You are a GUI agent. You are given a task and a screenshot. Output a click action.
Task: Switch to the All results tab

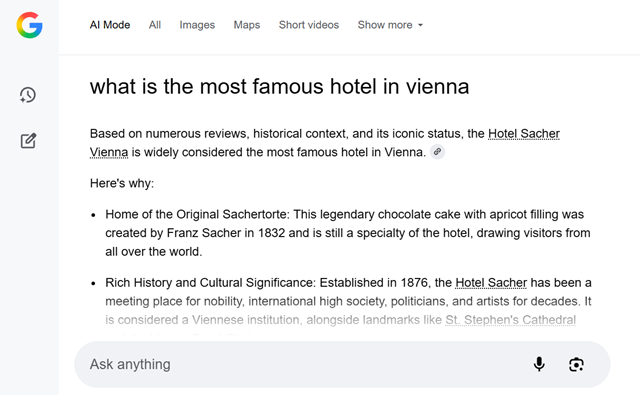[155, 25]
